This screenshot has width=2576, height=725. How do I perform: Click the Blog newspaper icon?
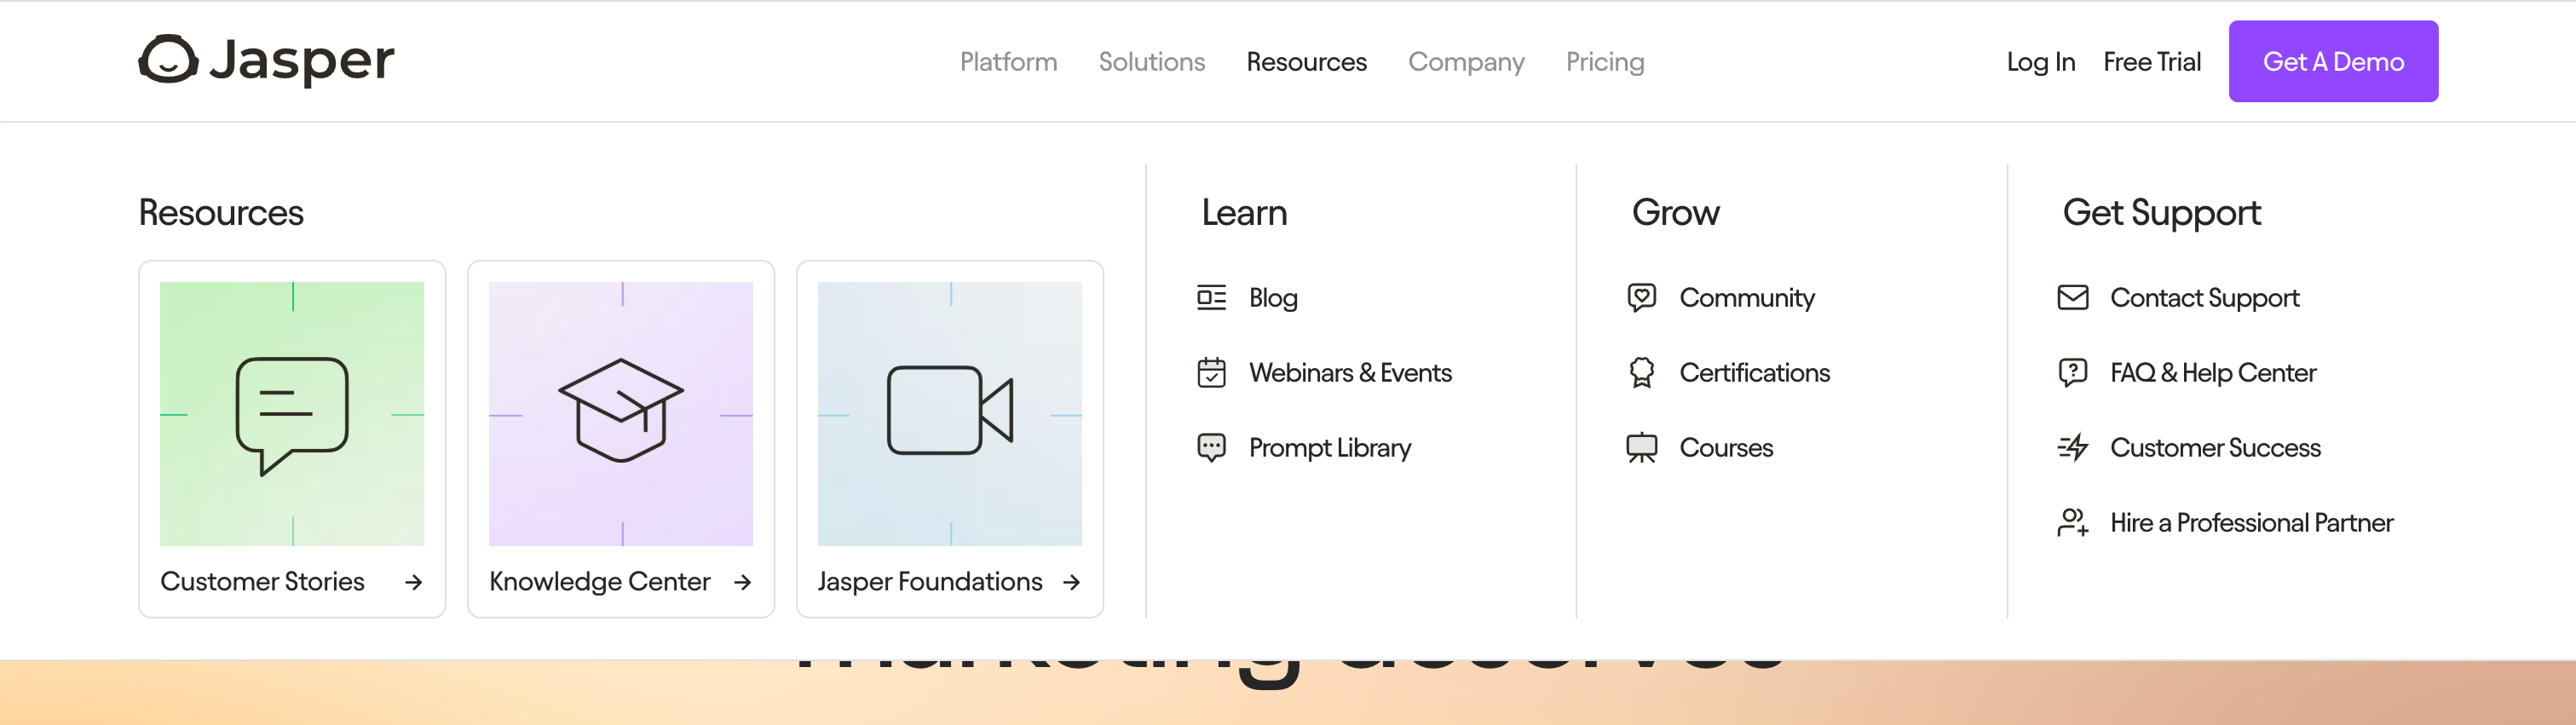[x=1211, y=298]
